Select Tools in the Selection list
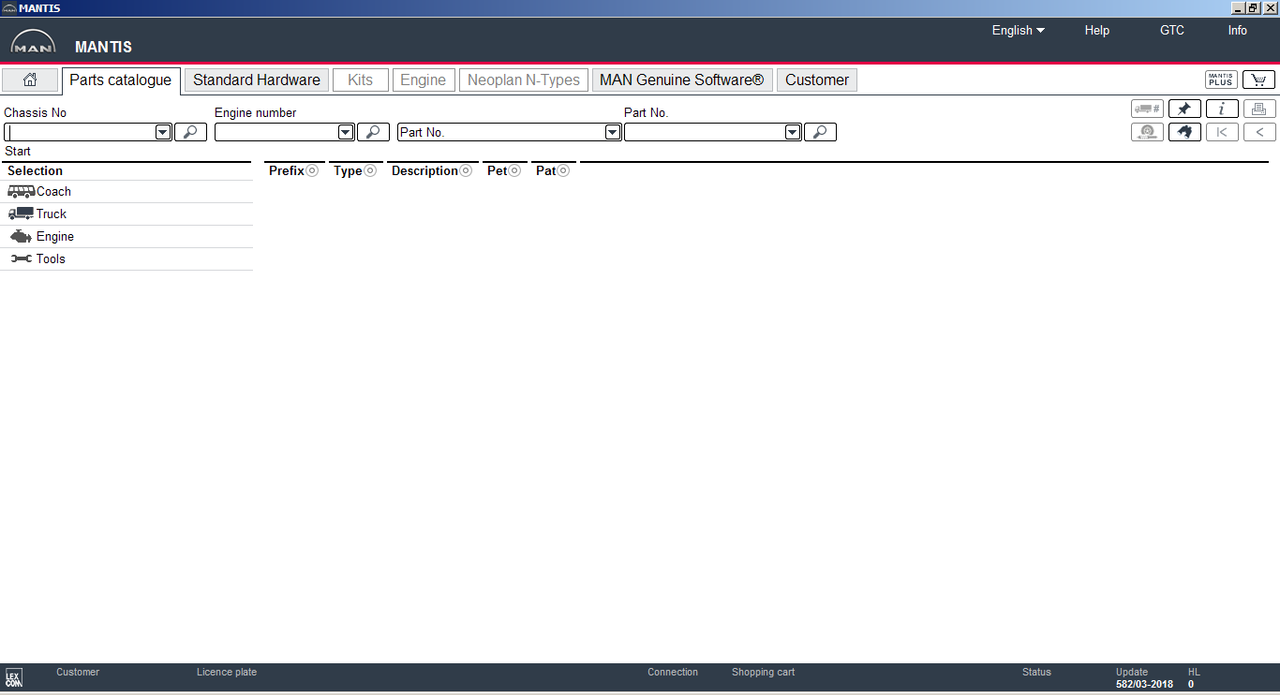This screenshot has height=695, width=1280. point(126,259)
